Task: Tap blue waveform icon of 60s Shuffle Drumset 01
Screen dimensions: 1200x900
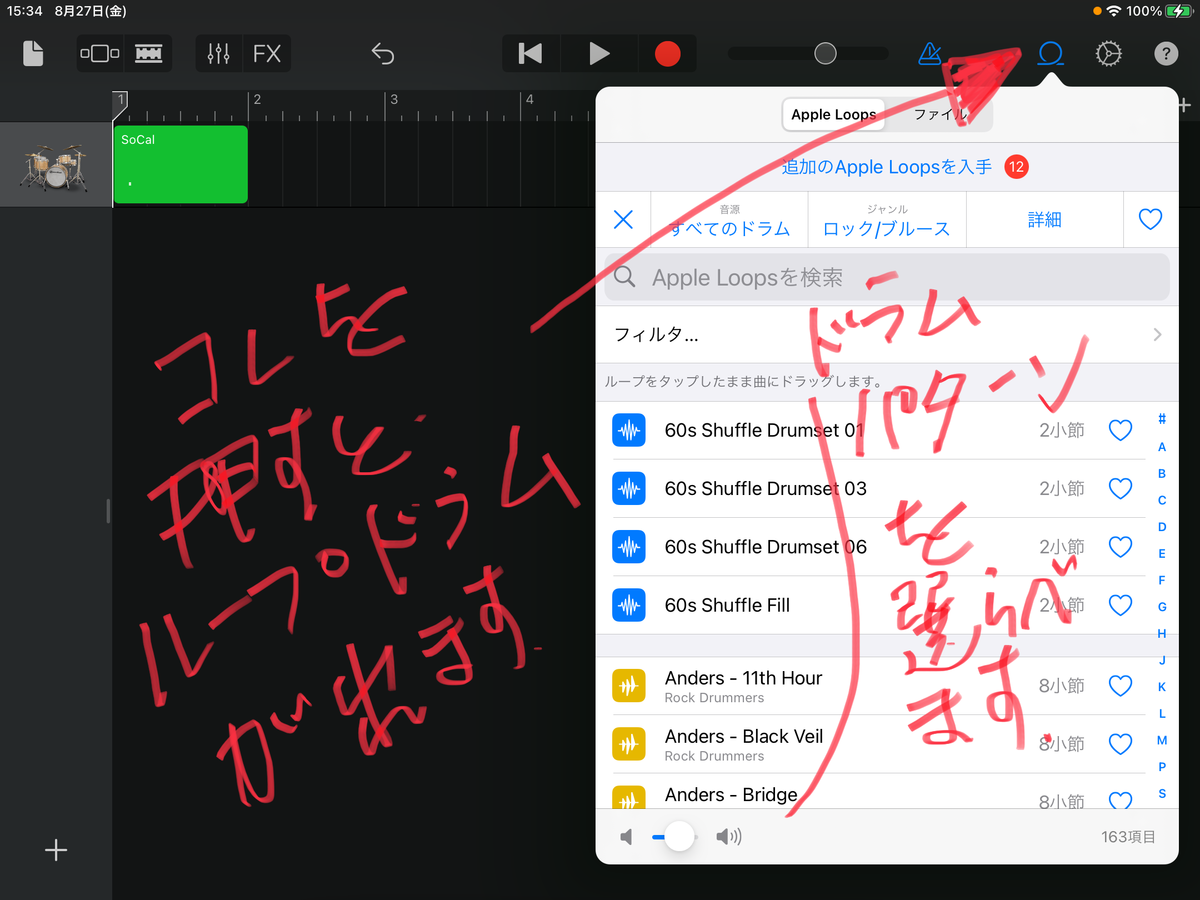Action: [629, 431]
